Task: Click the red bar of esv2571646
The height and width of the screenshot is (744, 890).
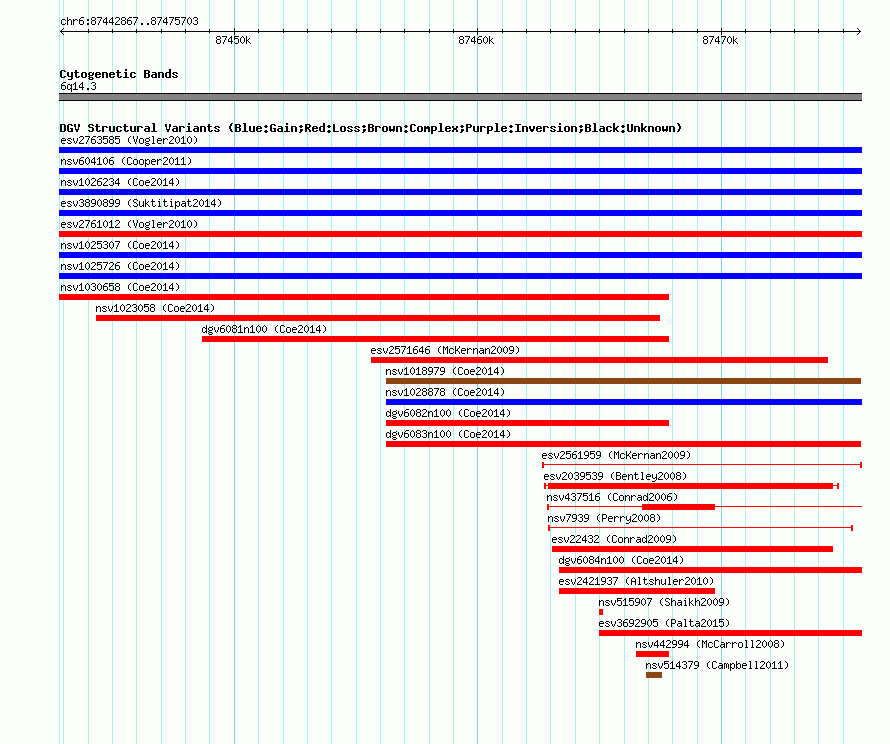Action: [x=599, y=360]
